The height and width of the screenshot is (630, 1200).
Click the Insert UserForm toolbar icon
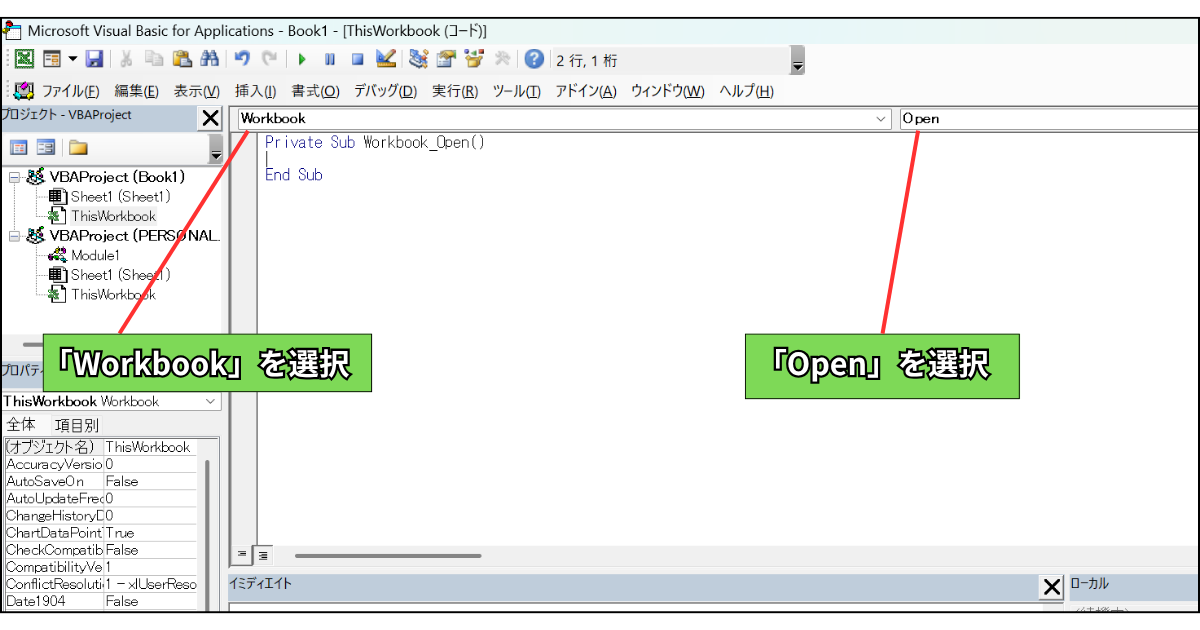(x=52, y=59)
